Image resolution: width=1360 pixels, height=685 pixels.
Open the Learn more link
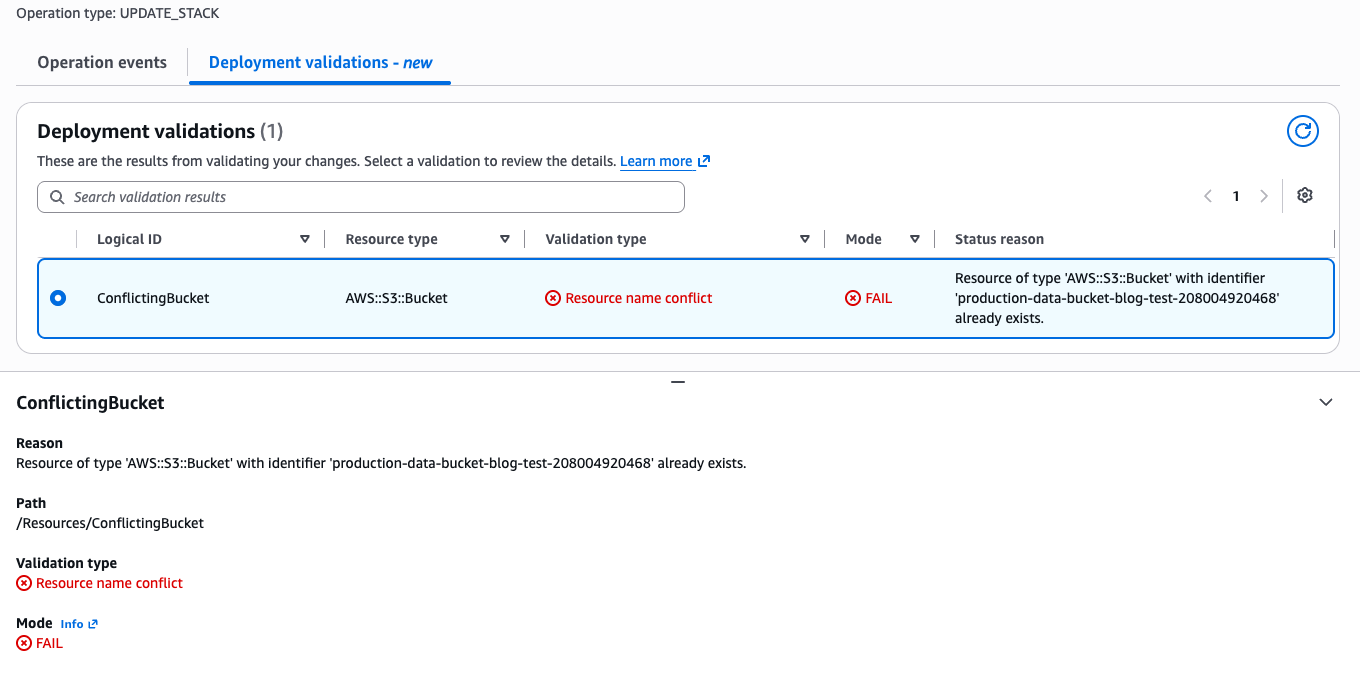[x=665, y=161]
